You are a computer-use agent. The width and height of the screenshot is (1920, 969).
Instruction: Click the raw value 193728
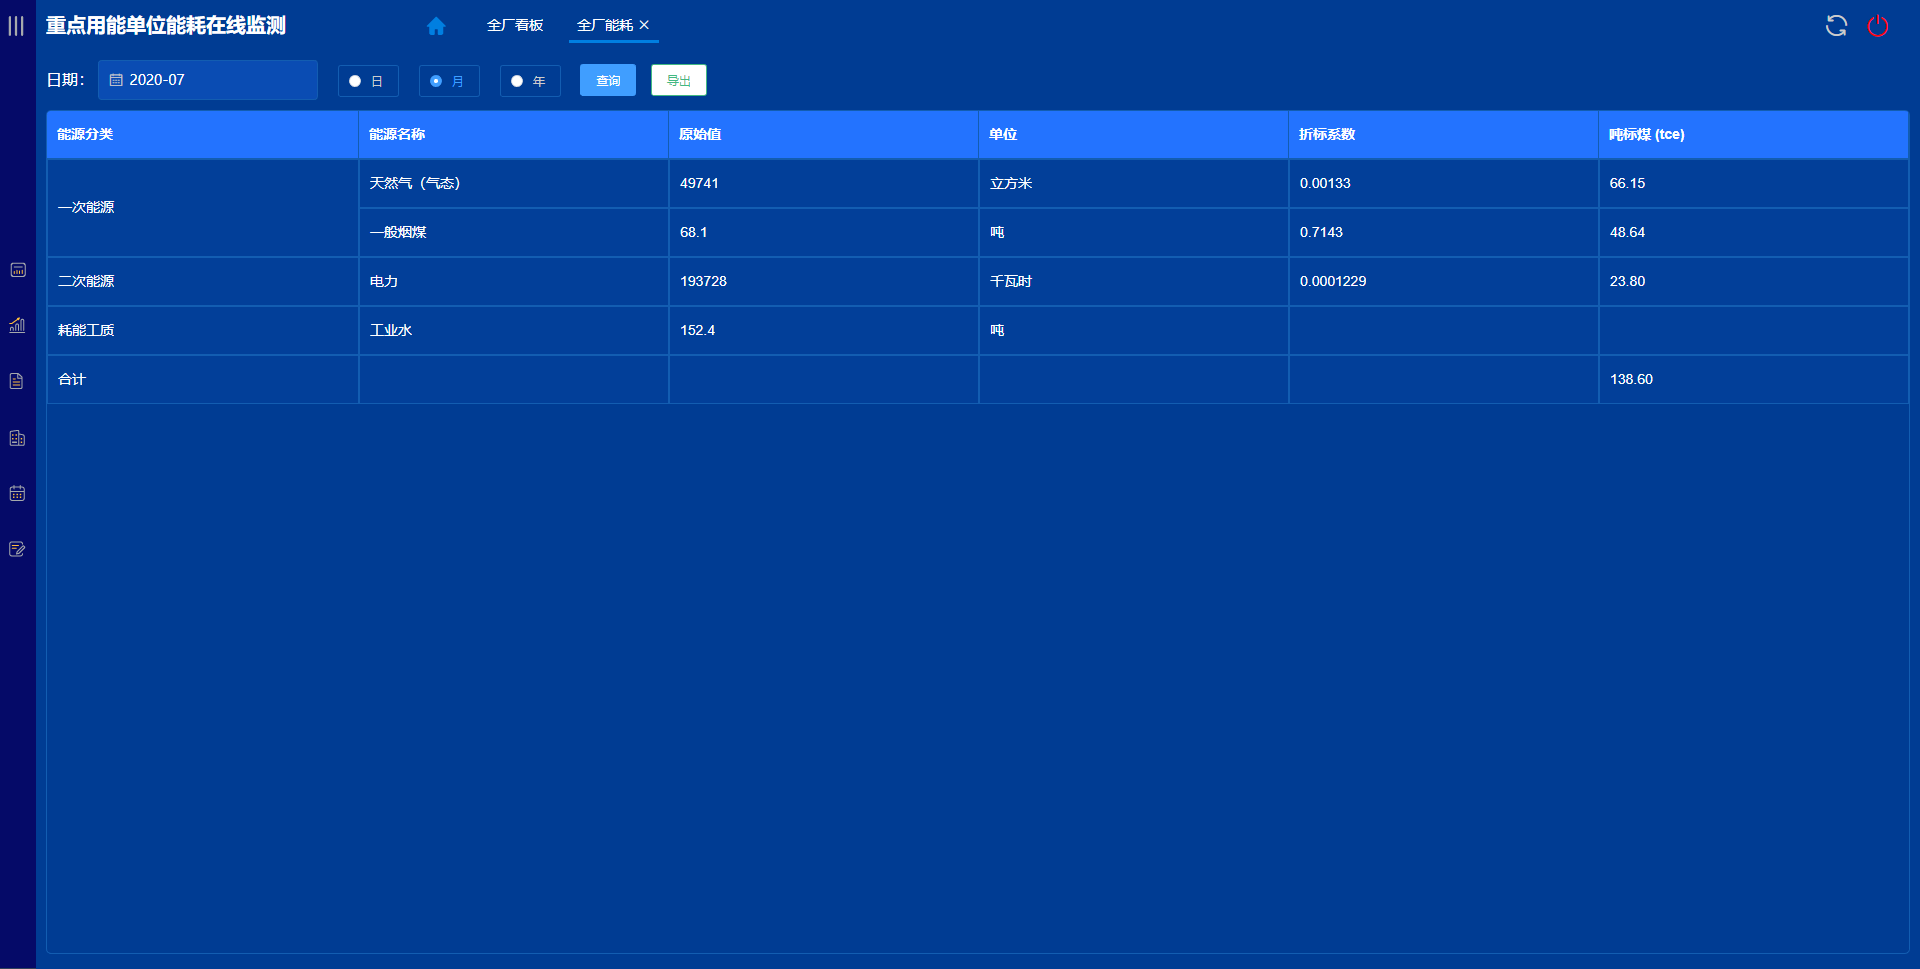pos(703,281)
